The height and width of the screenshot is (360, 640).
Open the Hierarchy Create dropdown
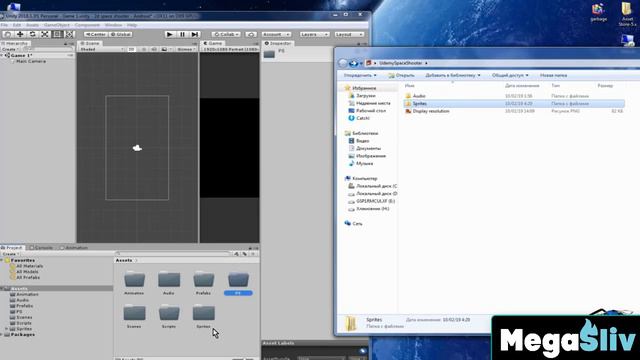pyautogui.click(x=10, y=49)
